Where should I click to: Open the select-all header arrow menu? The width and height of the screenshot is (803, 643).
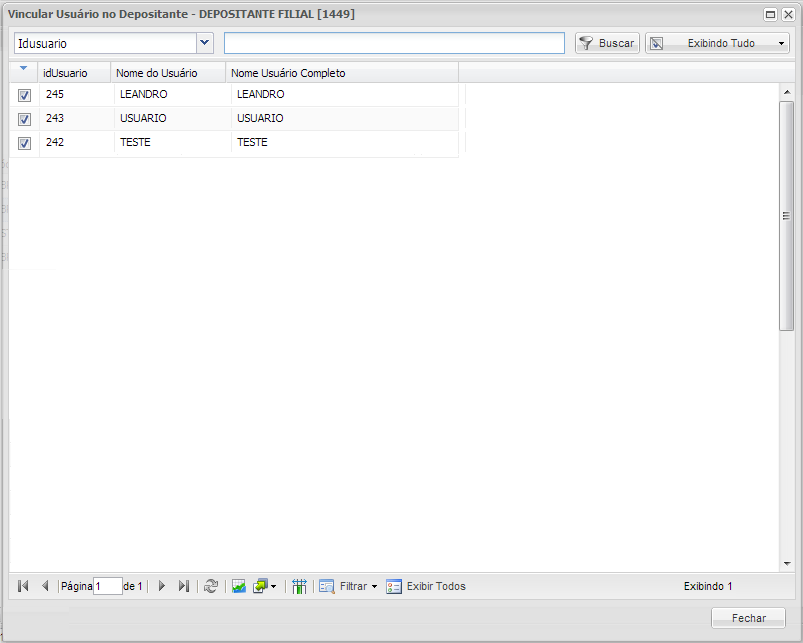(x=24, y=68)
